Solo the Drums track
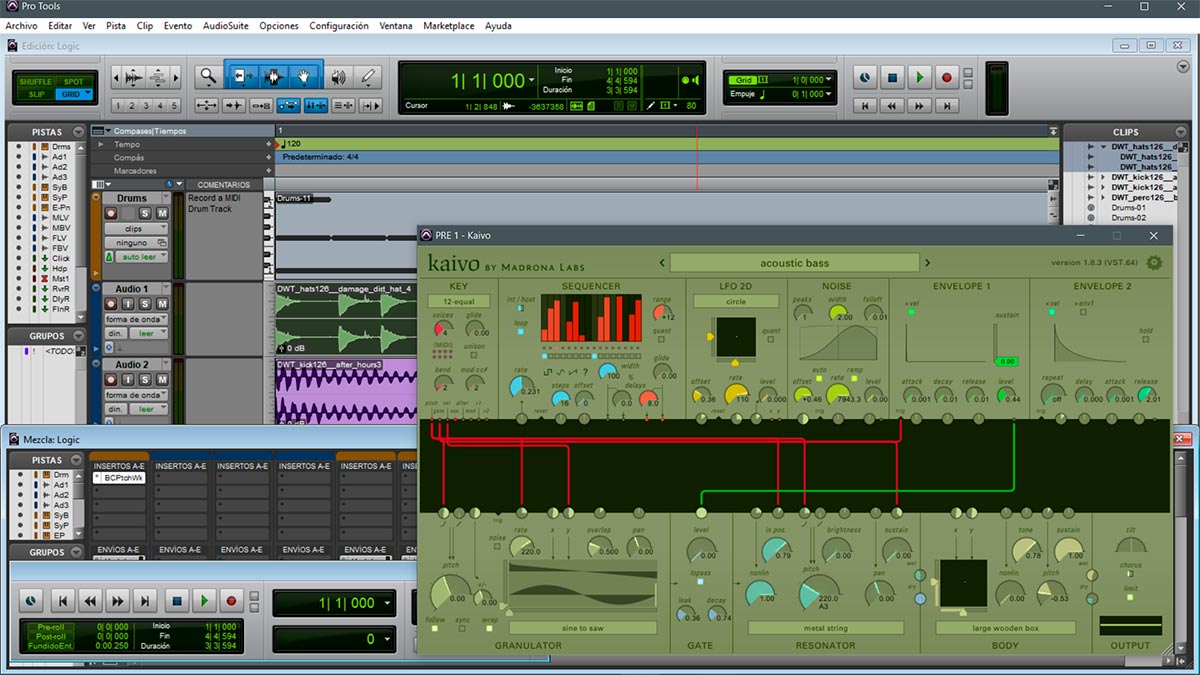This screenshot has width=1200, height=675. (x=145, y=213)
